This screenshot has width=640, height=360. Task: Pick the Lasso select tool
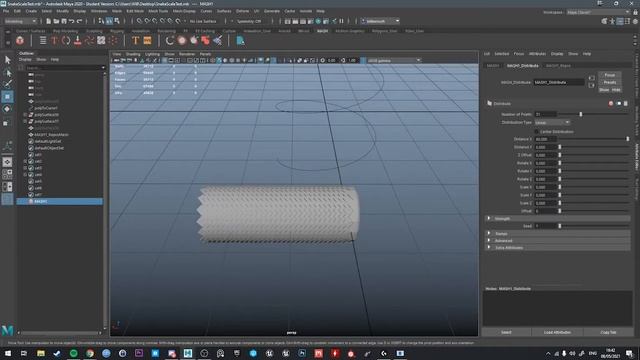coord(7,73)
